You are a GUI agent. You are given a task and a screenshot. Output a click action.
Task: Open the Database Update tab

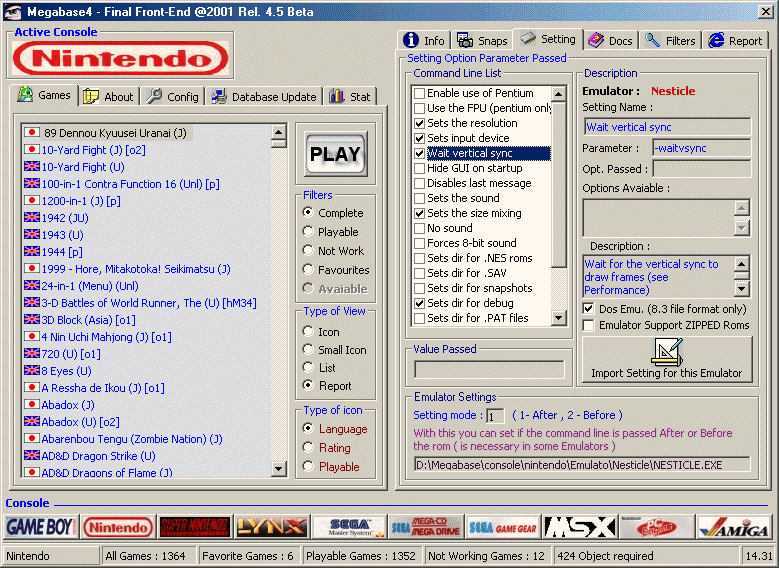tap(264, 96)
